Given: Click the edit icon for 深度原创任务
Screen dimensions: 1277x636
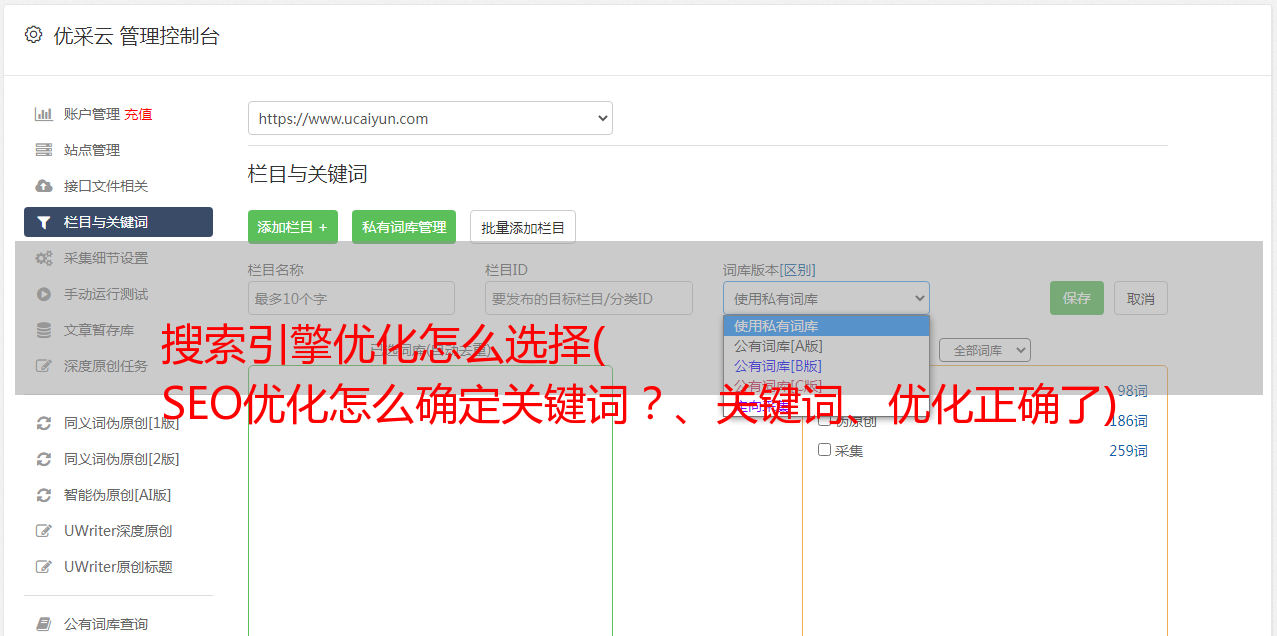Looking at the screenshot, I should pos(44,366).
